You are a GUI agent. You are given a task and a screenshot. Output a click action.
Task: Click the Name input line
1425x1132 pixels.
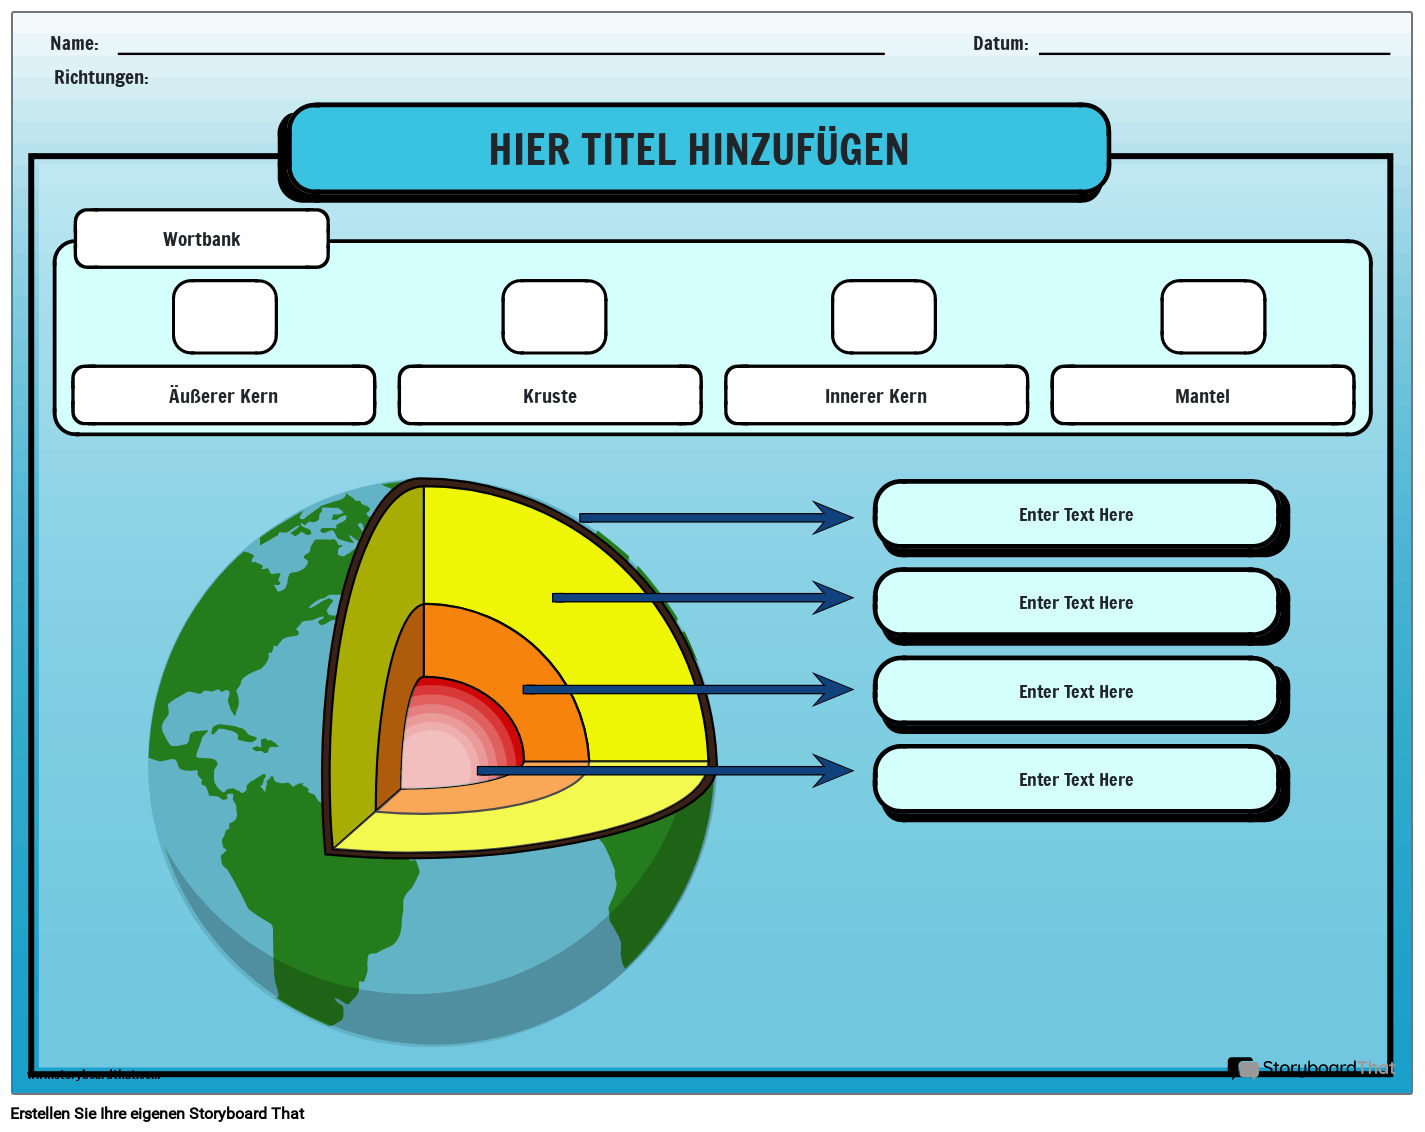point(500,47)
